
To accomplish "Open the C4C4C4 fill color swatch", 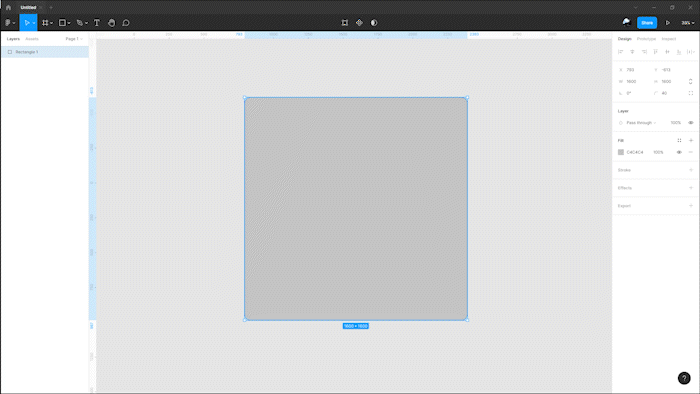I will 621,152.
